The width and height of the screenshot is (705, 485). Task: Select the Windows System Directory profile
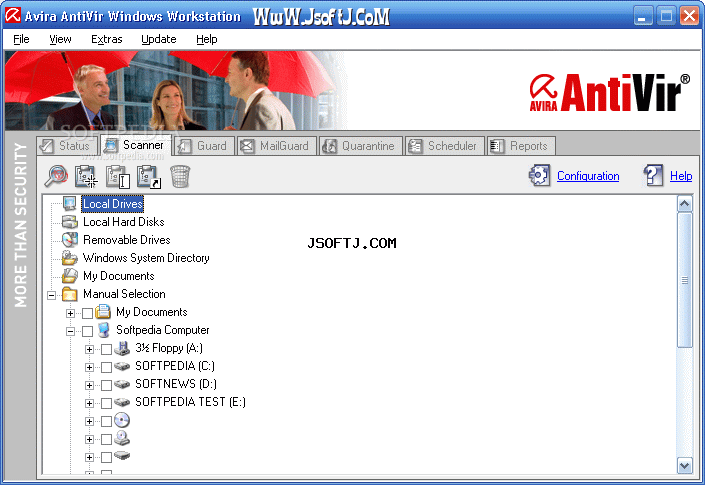146,258
